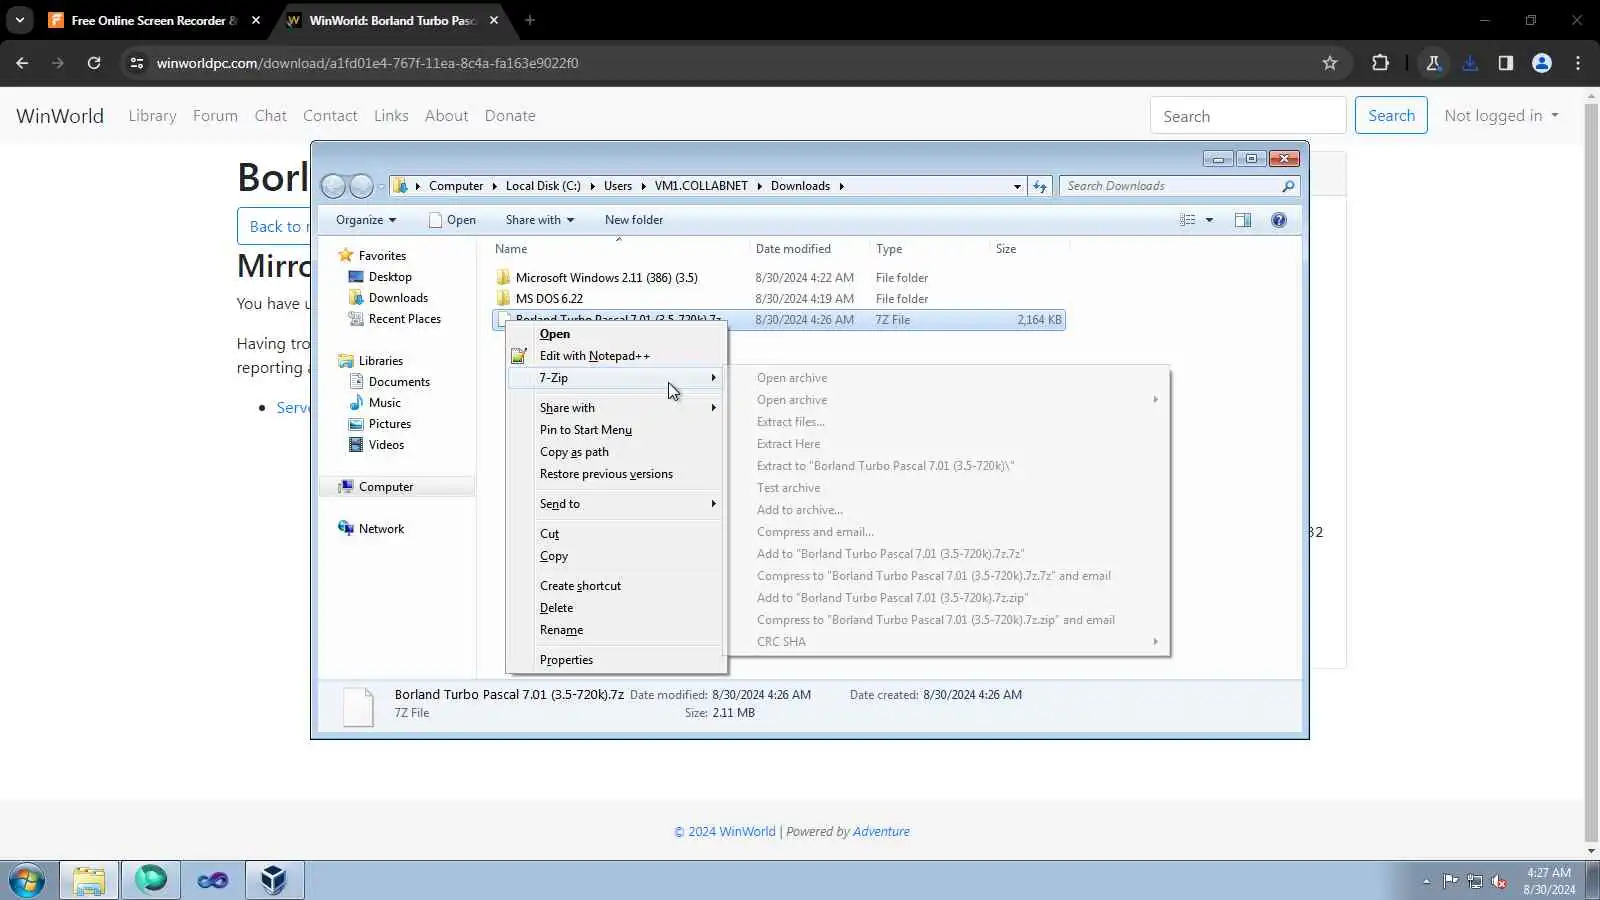The width and height of the screenshot is (1600, 900).
Task: Click the Users breadcrumb segment
Action: pyautogui.click(x=618, y=186)
